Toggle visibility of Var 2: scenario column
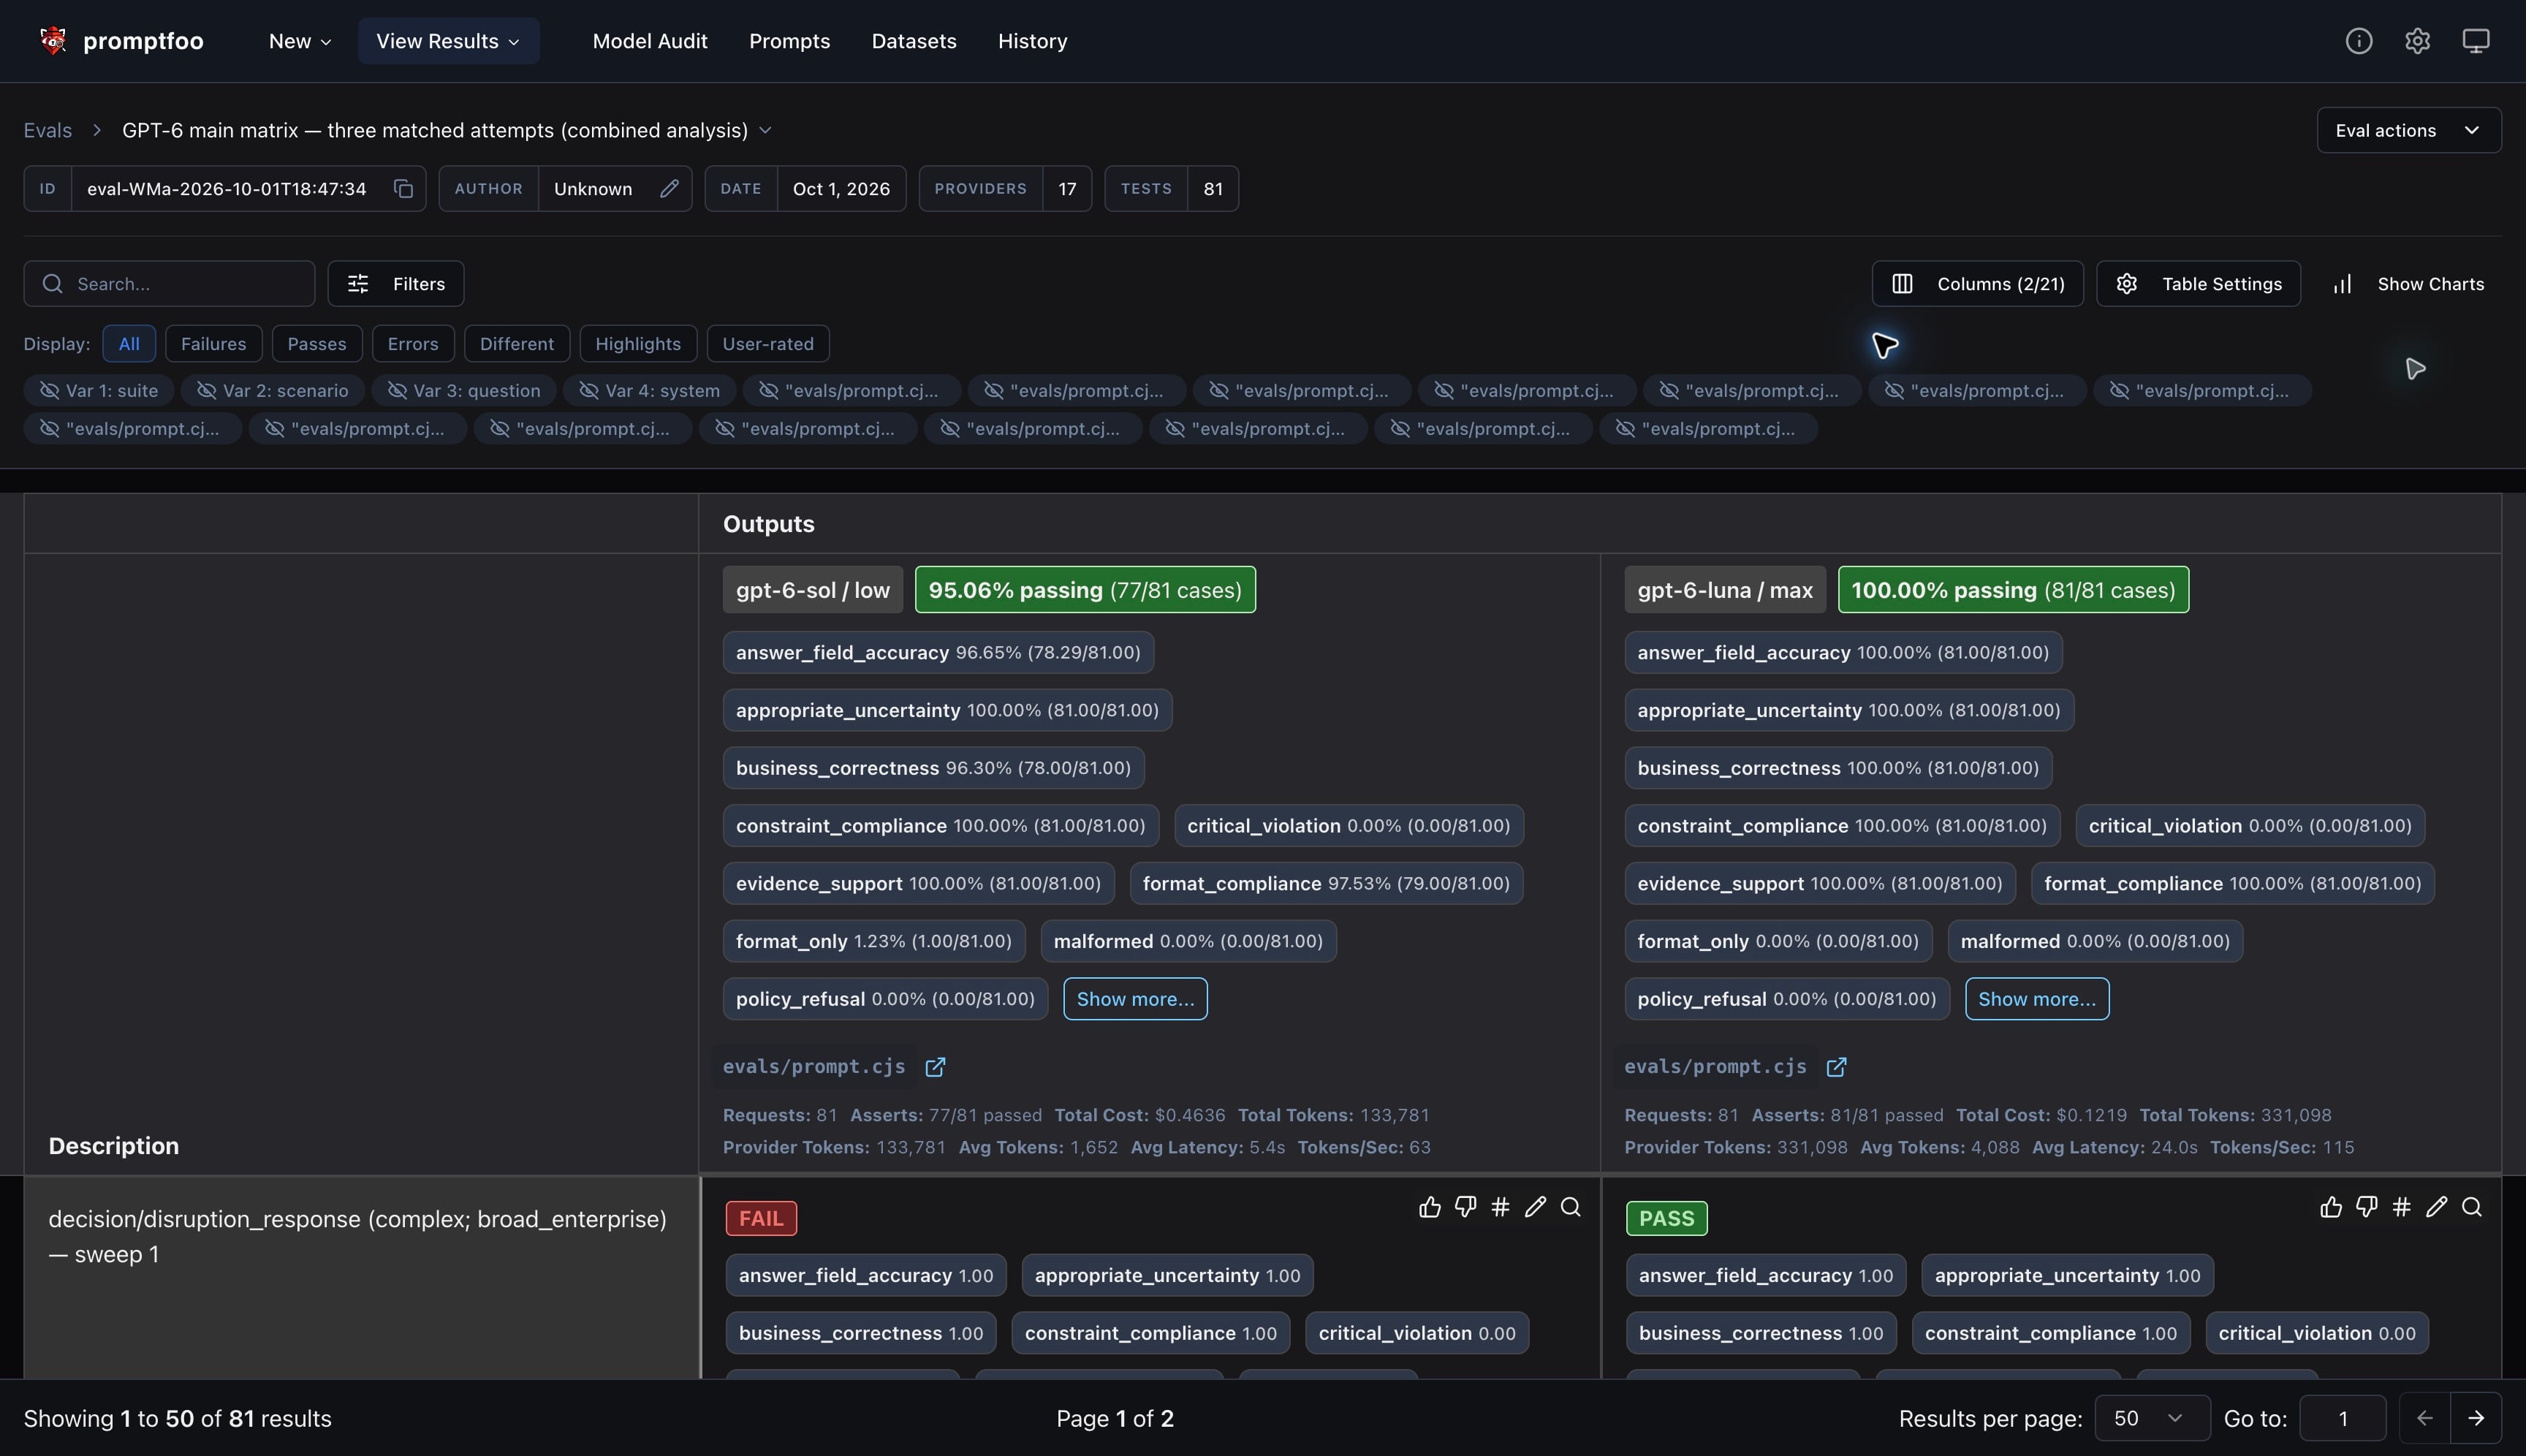The width and height of the screenshot is (2526, 1456). [x=272, y=390]
